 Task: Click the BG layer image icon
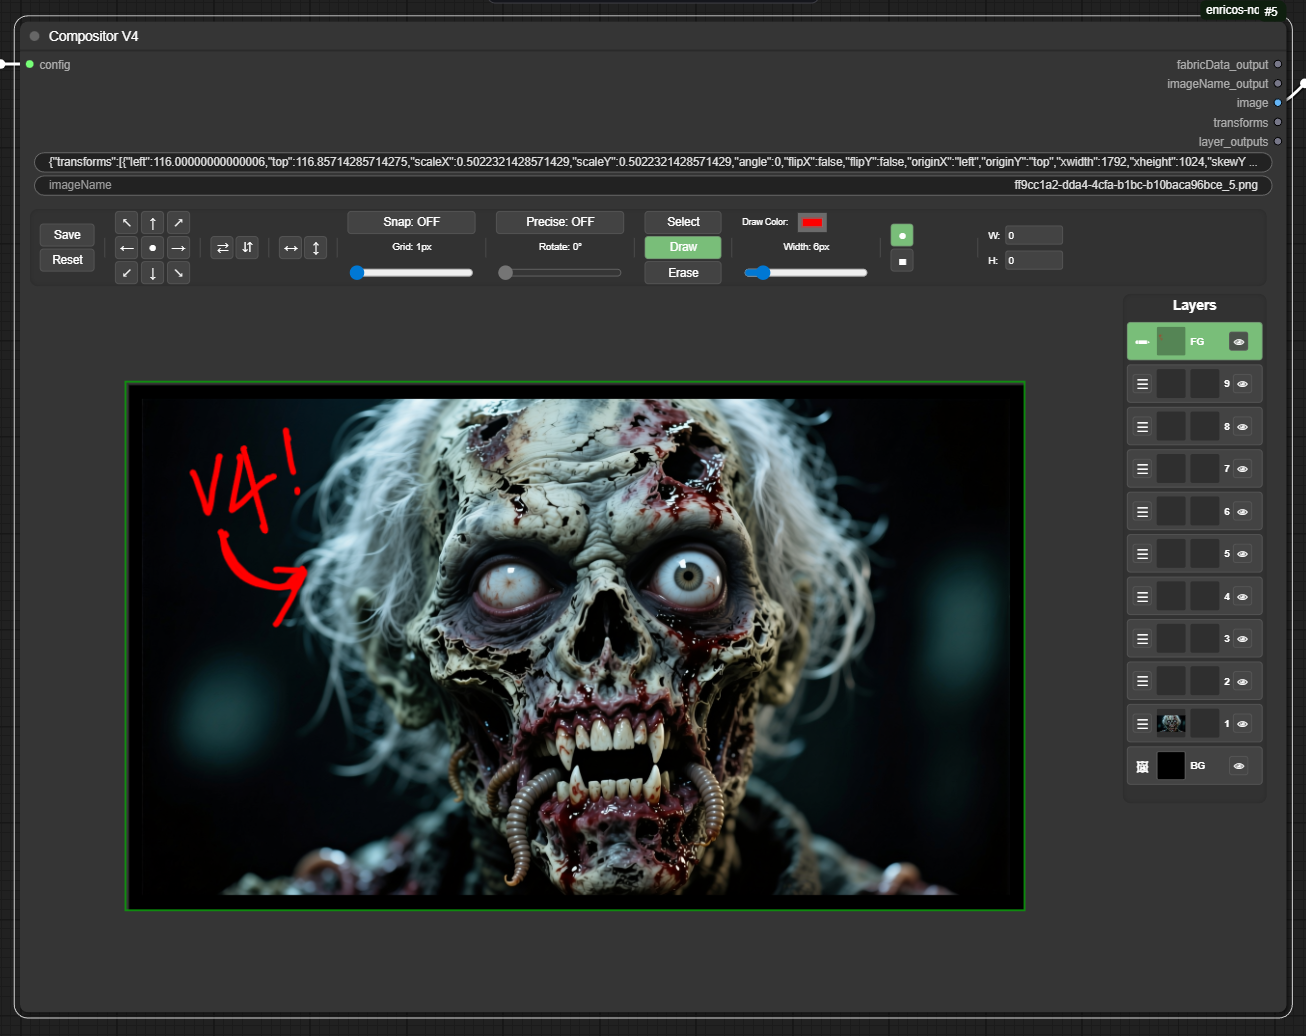click(1142, 767)
